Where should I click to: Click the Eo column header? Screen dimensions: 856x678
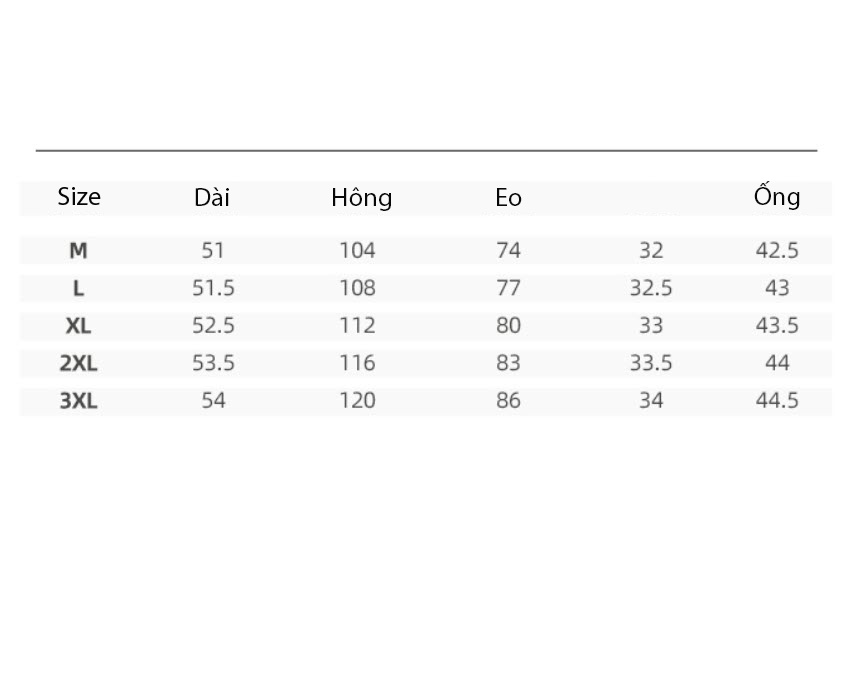click(508, 198)
